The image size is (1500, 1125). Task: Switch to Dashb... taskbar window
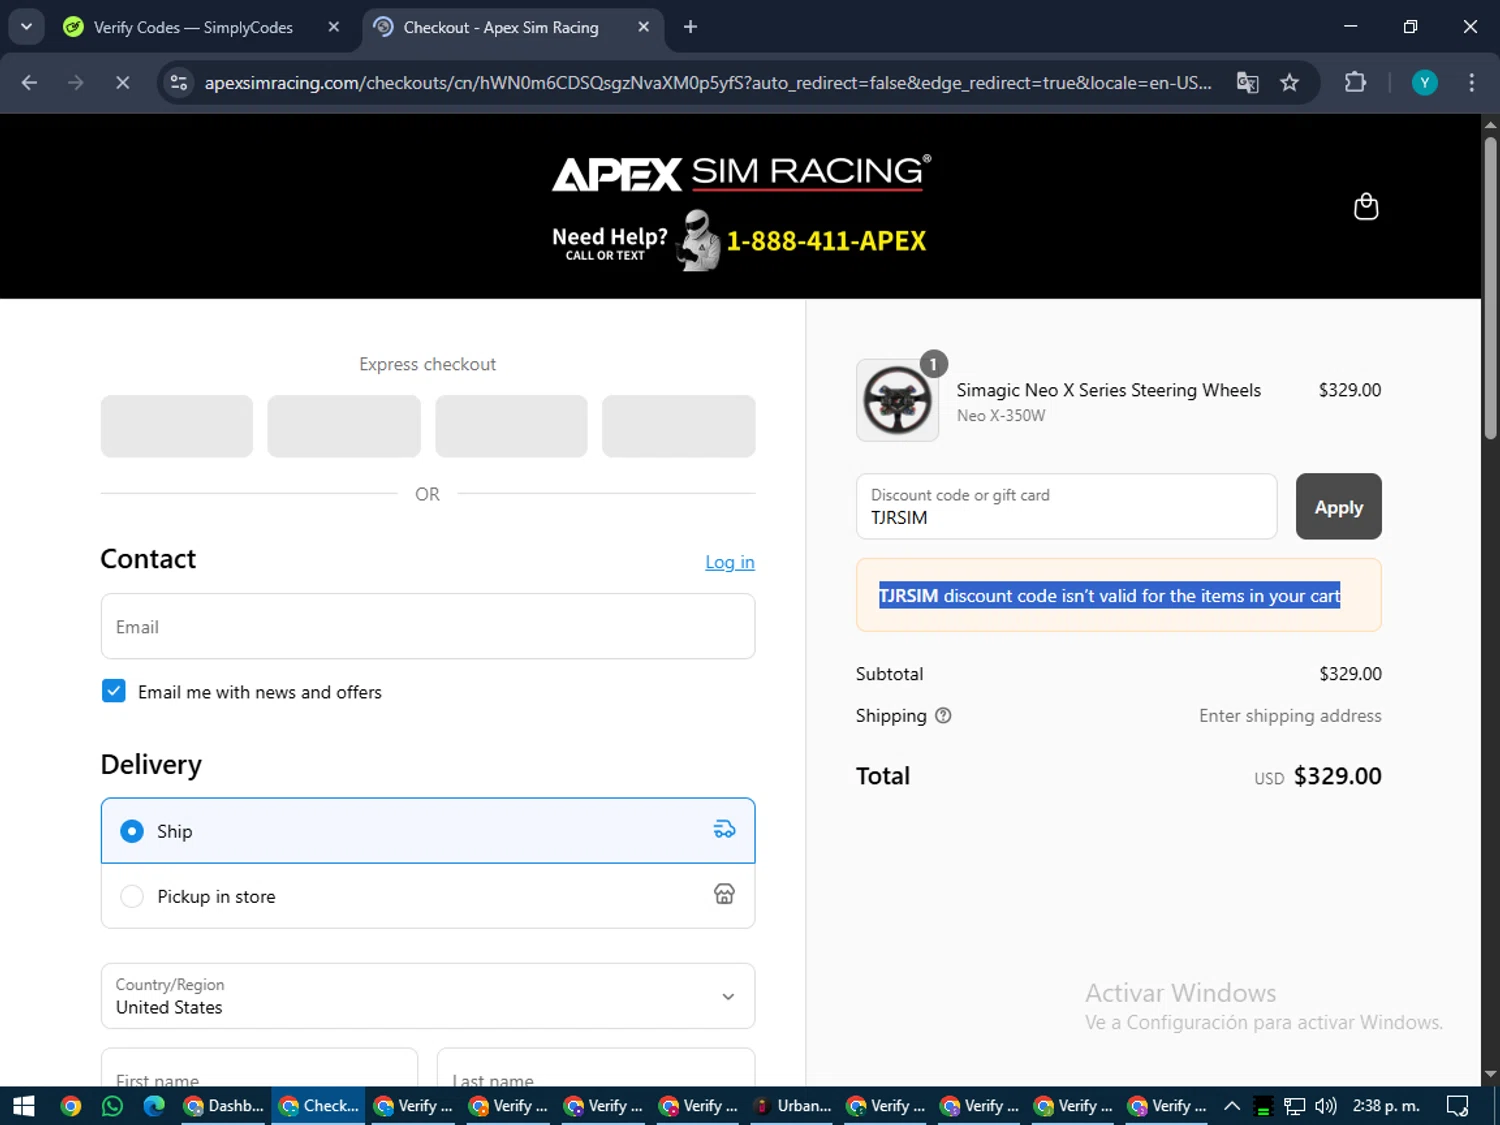pos(224,1106)
